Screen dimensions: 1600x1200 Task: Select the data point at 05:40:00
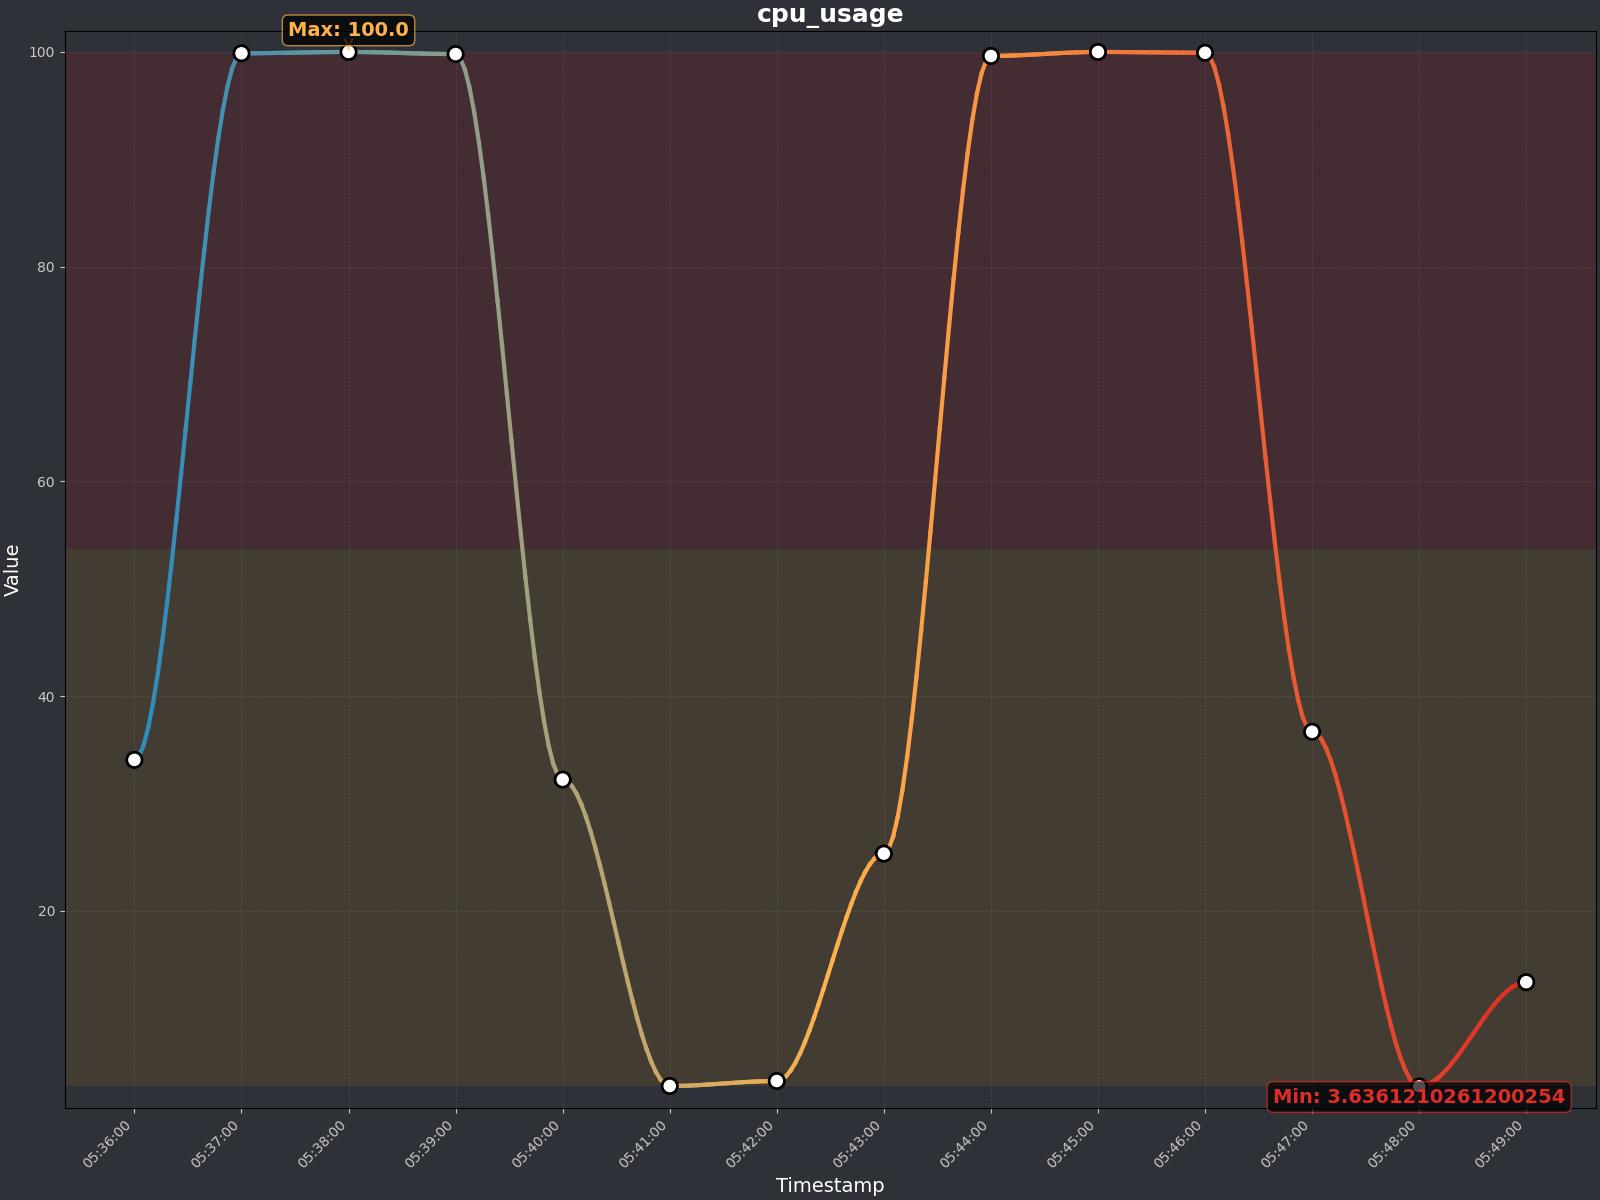coord(562,779)
